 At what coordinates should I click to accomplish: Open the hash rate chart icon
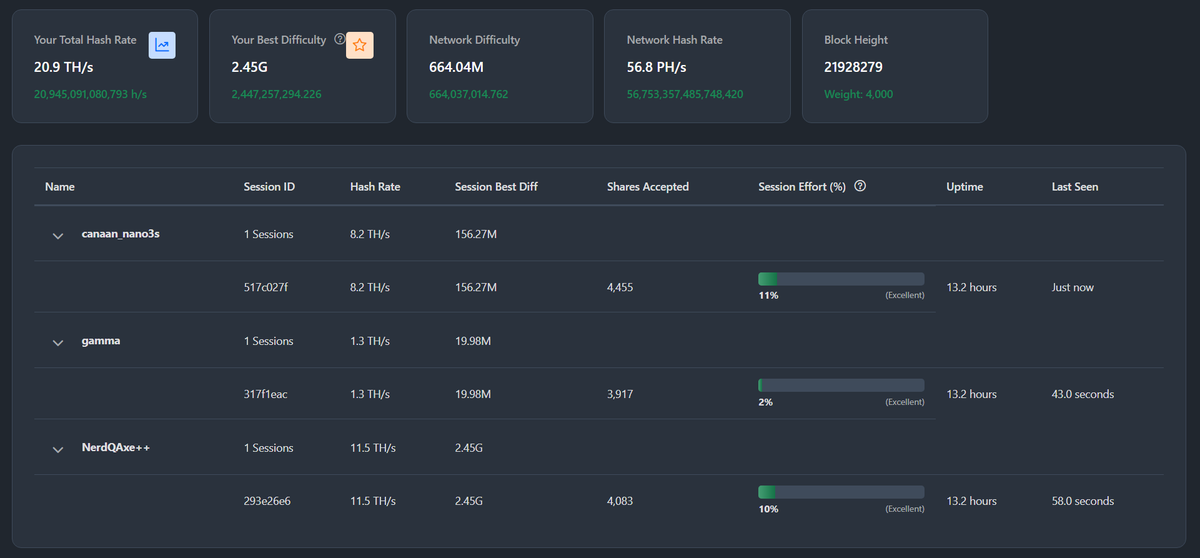[162, 45]
